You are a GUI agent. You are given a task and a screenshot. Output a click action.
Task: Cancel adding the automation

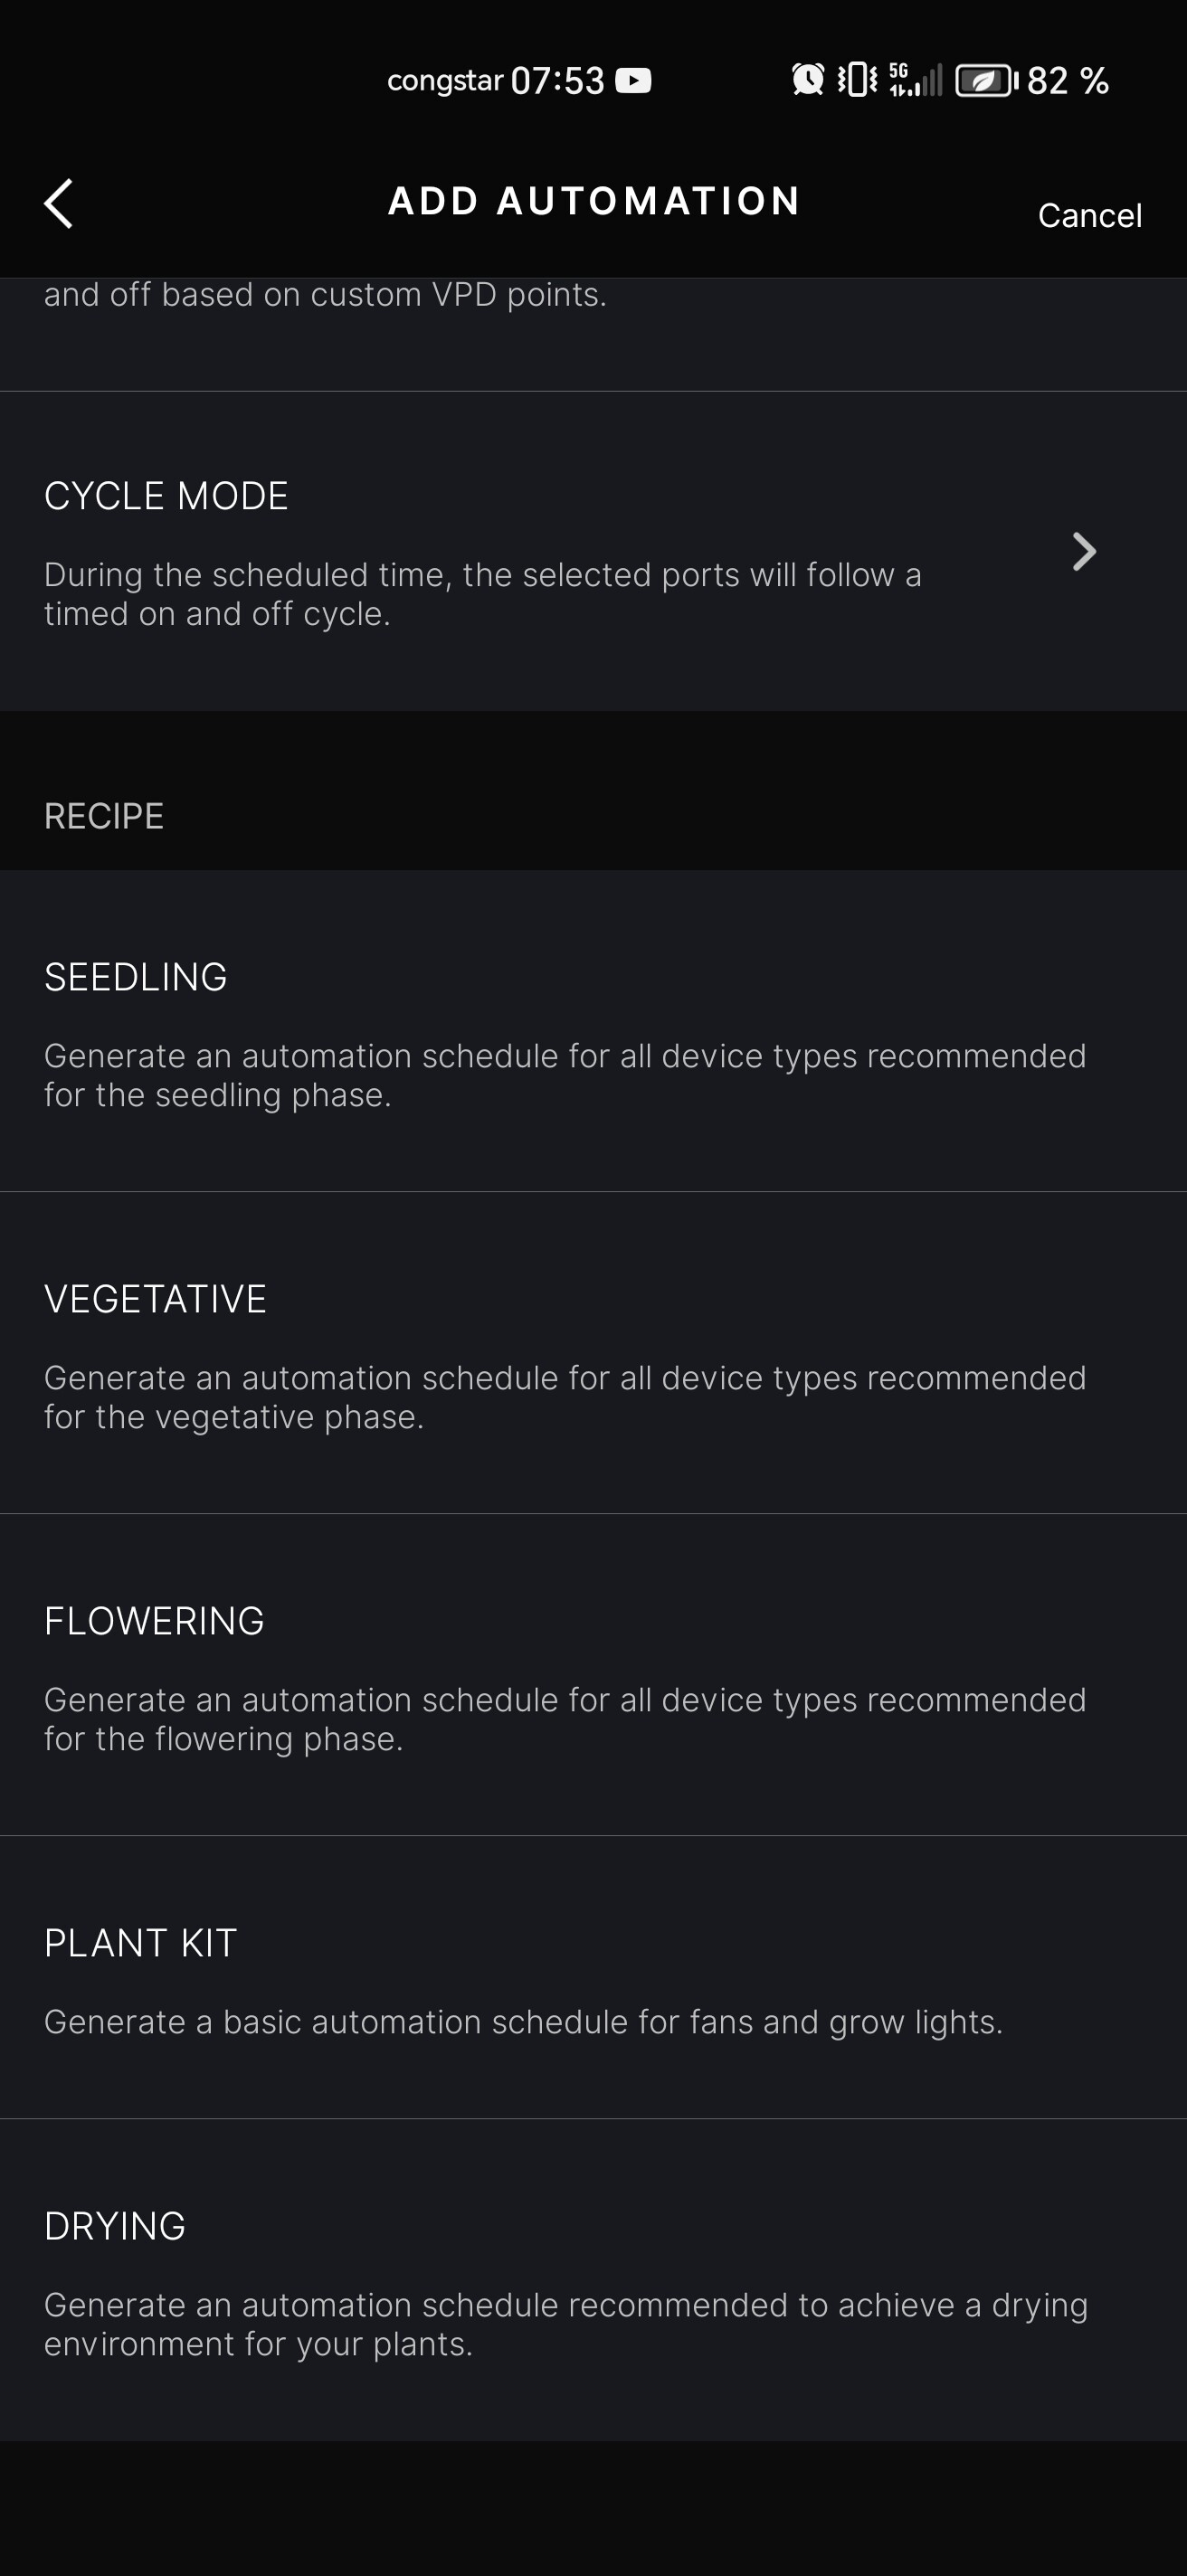(x=1089, y=215)
